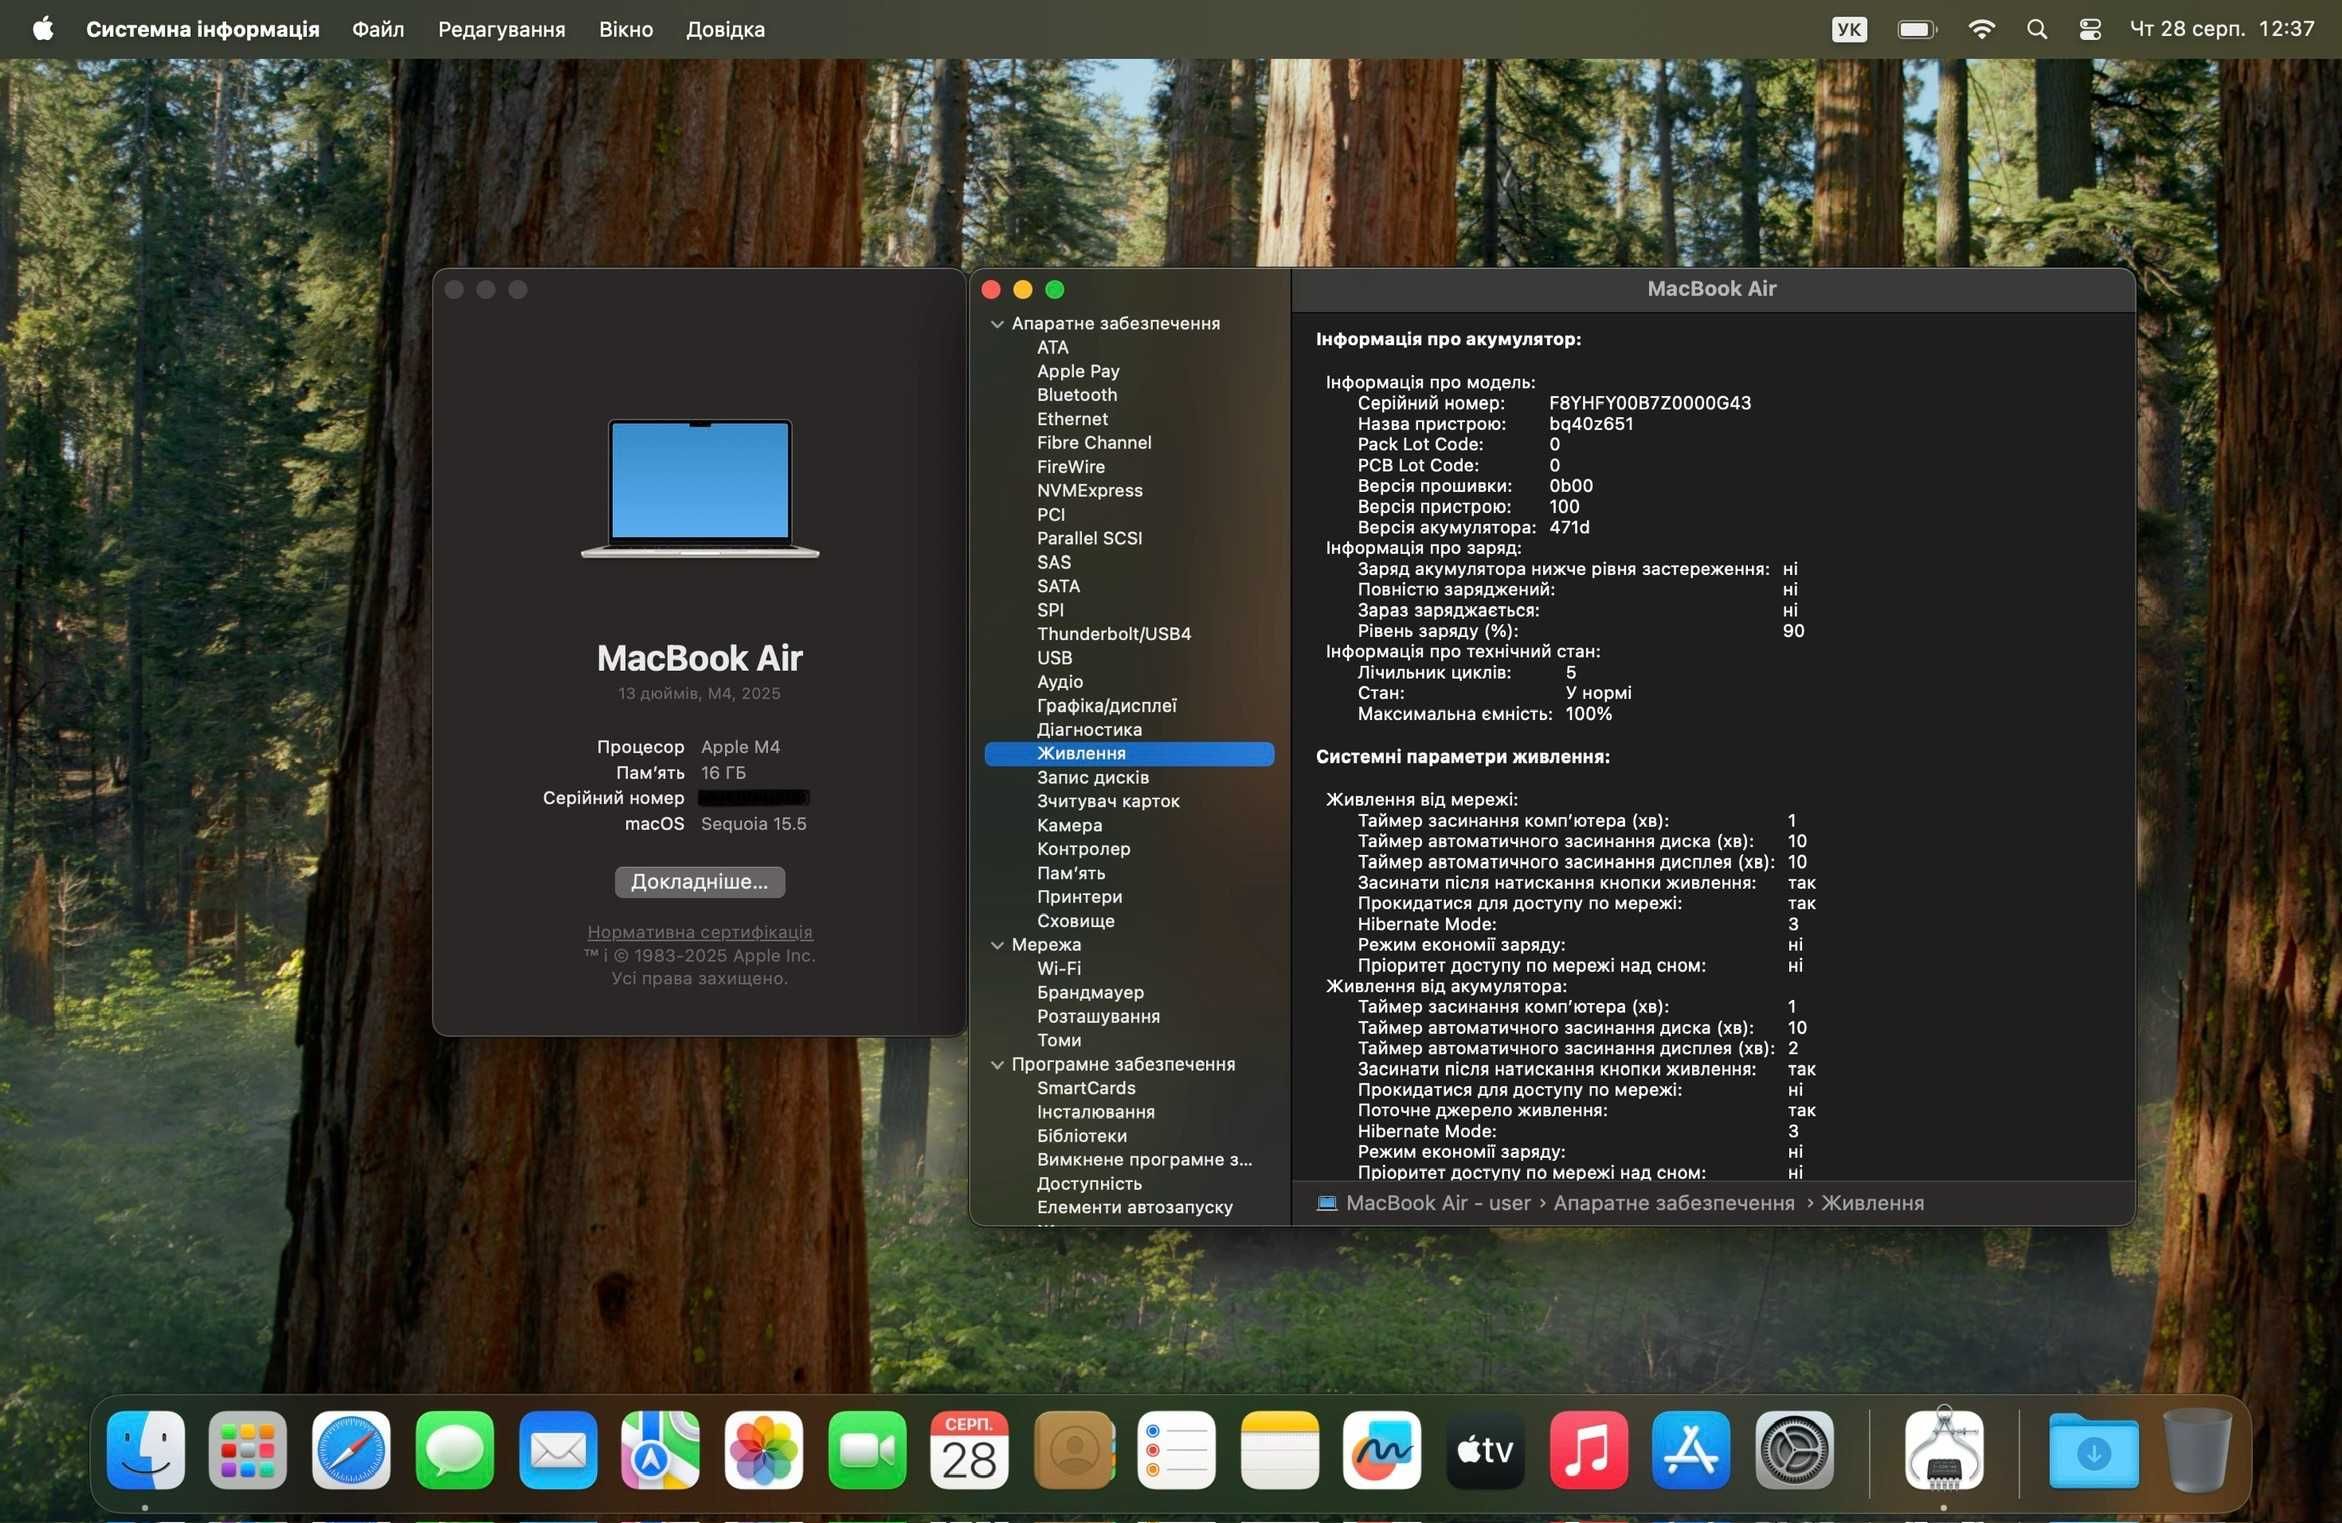Open App Store in Dock
The height and width of the screenshot is (1523, 2342).
tap(1692, 1449)
